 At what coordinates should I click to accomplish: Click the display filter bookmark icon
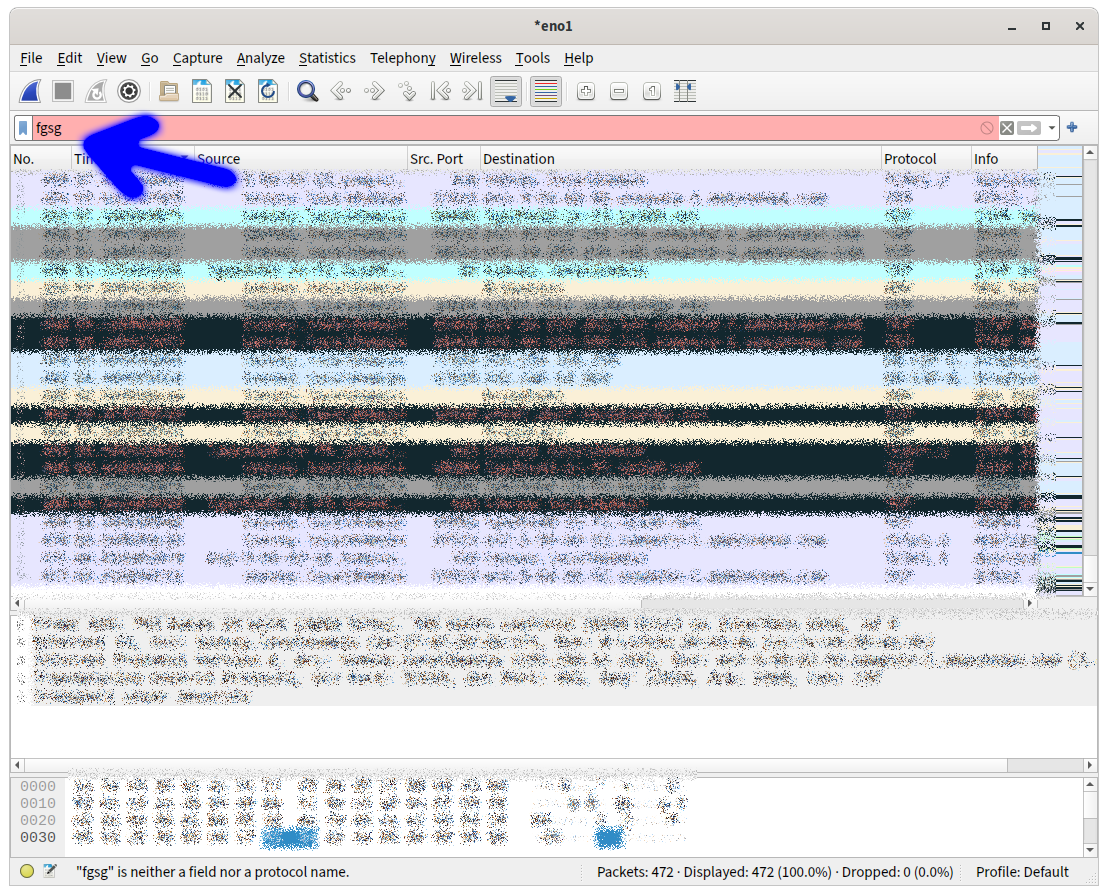pos(23,128)
